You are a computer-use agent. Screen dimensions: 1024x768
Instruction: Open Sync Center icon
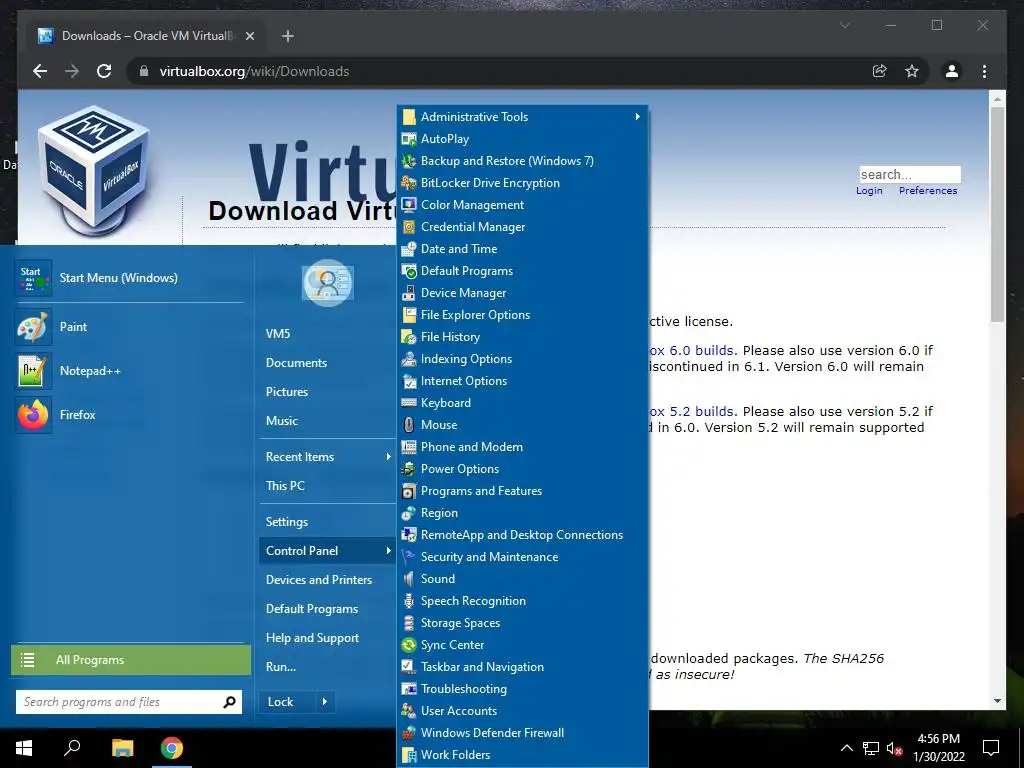point(409,645)
